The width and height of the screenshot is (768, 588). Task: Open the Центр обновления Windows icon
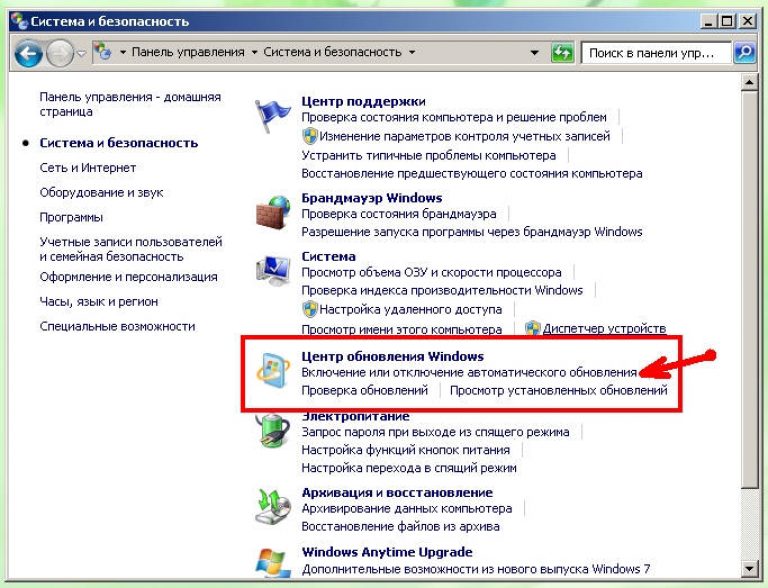(272, 372)
